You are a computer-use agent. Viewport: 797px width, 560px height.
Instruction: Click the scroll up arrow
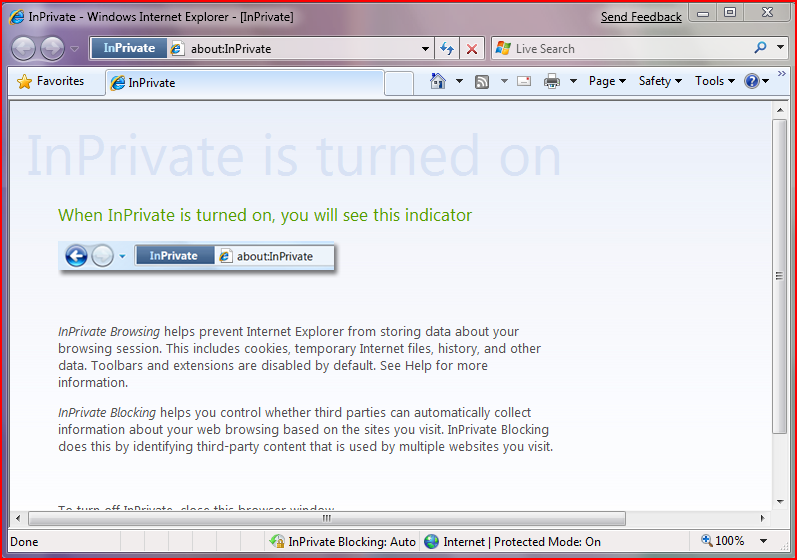[780, 110]
